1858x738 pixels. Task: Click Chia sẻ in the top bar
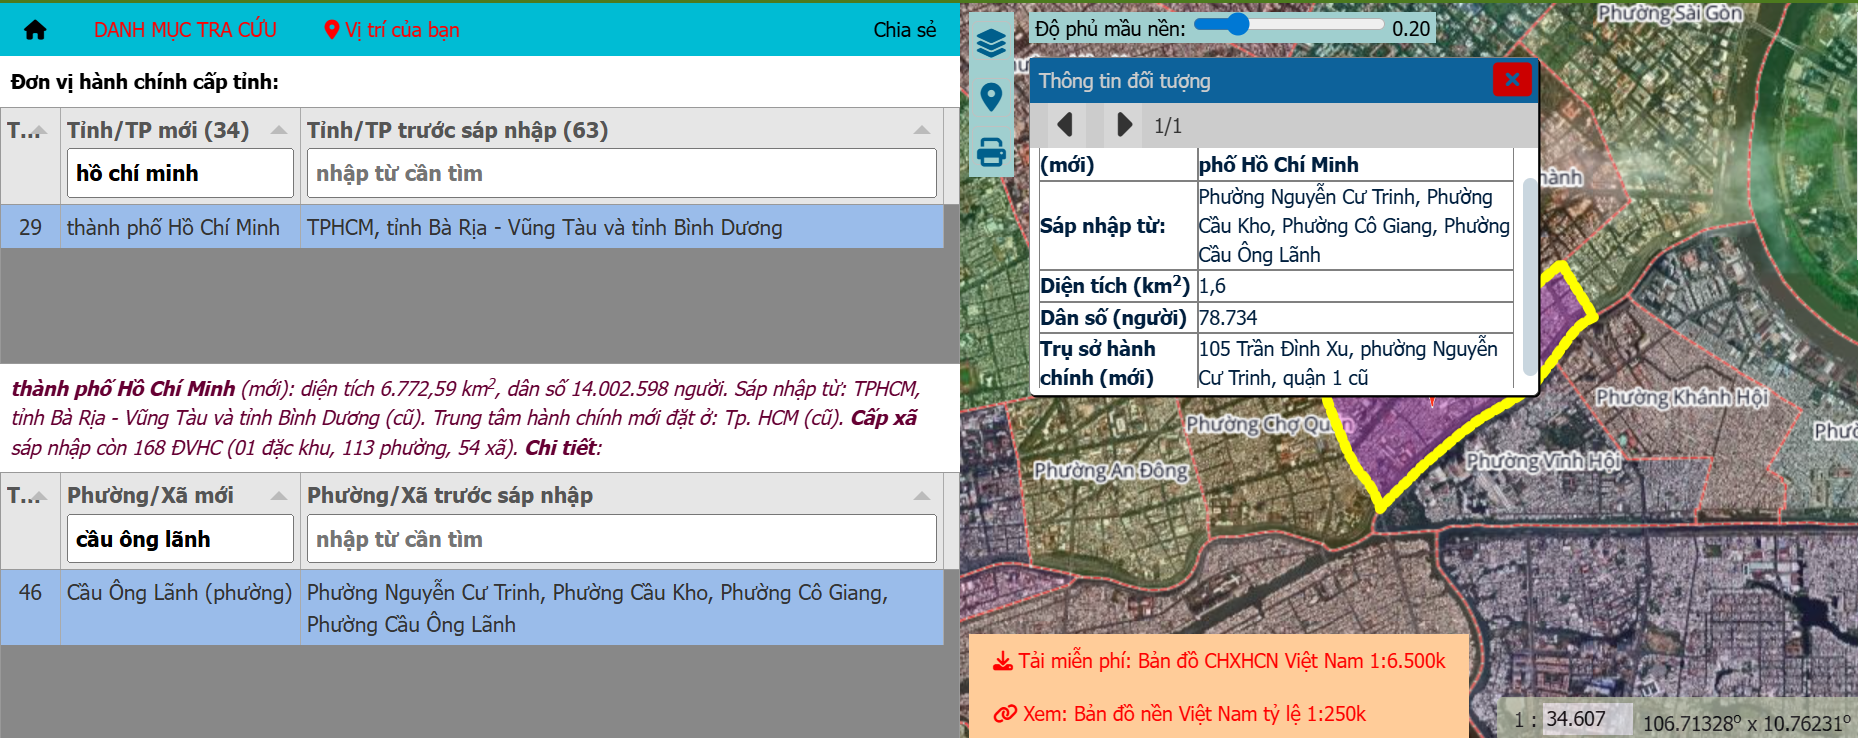click(x=904, y=30)
